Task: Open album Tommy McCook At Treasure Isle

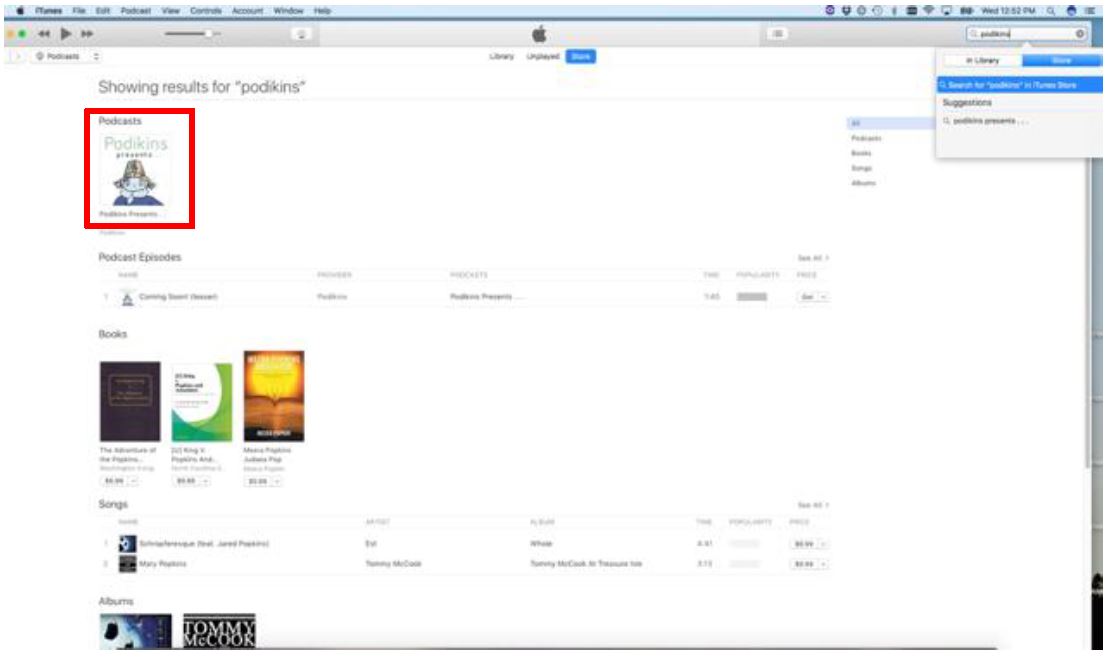Action: pos(586,563)
